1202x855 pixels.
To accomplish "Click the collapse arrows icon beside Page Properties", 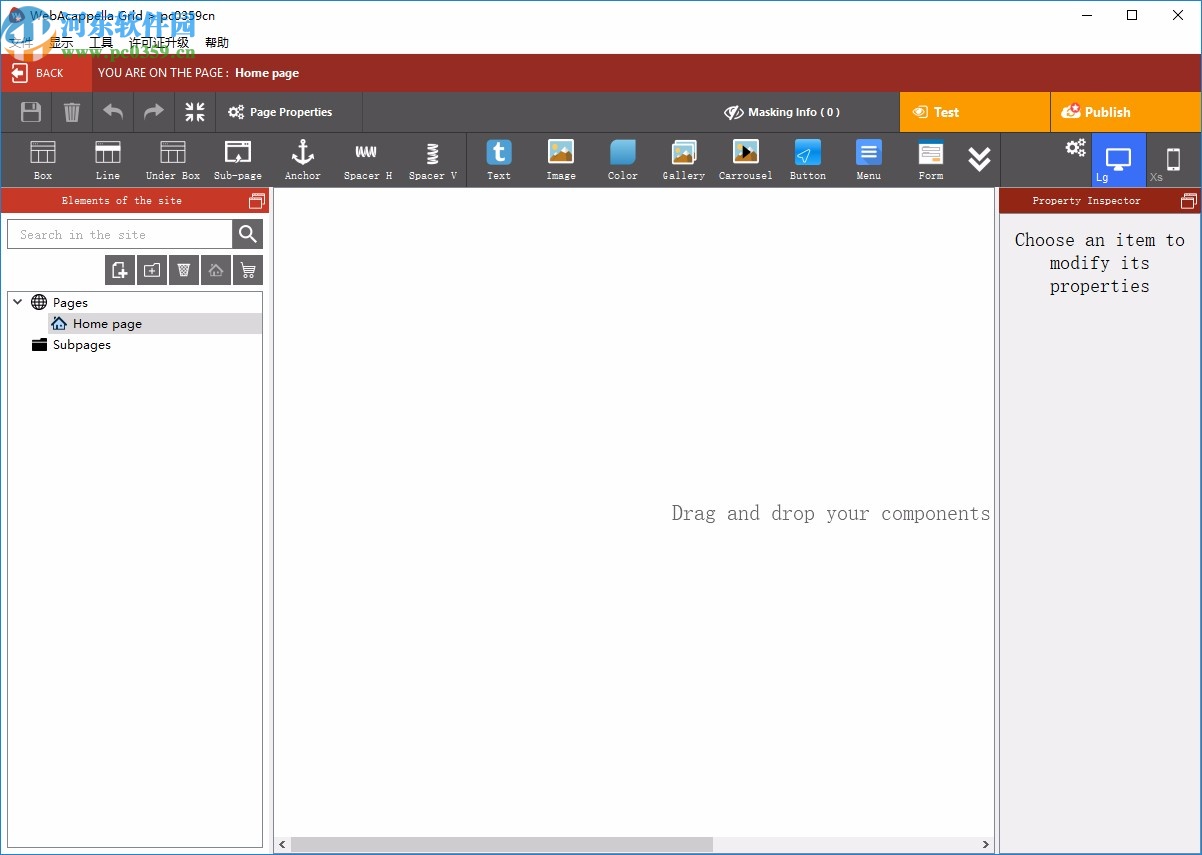I will coord(195,112).
